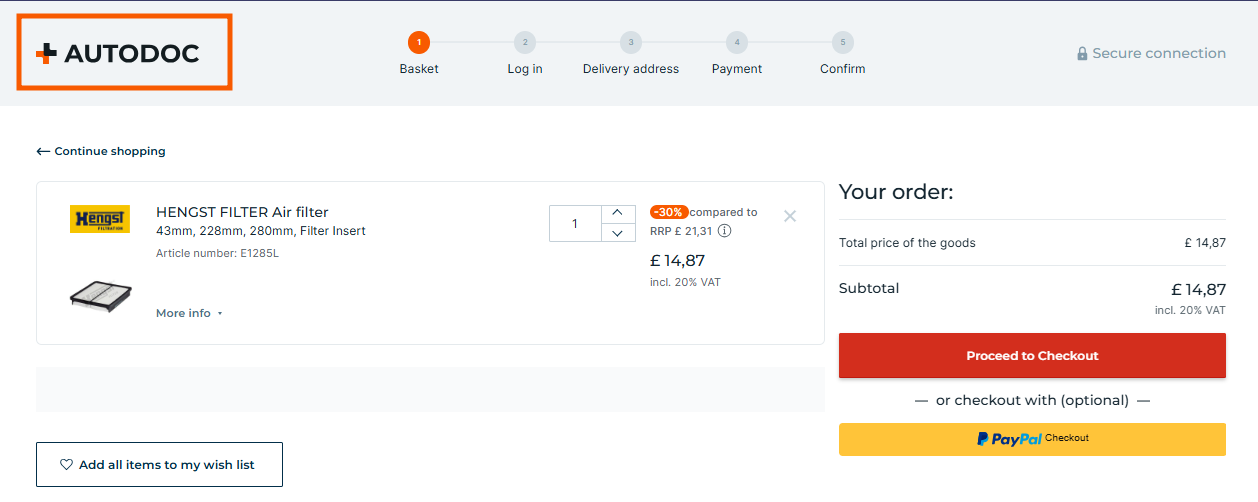Click the Secure connection lock icon
The image size is (1258, 502).
1082,54
